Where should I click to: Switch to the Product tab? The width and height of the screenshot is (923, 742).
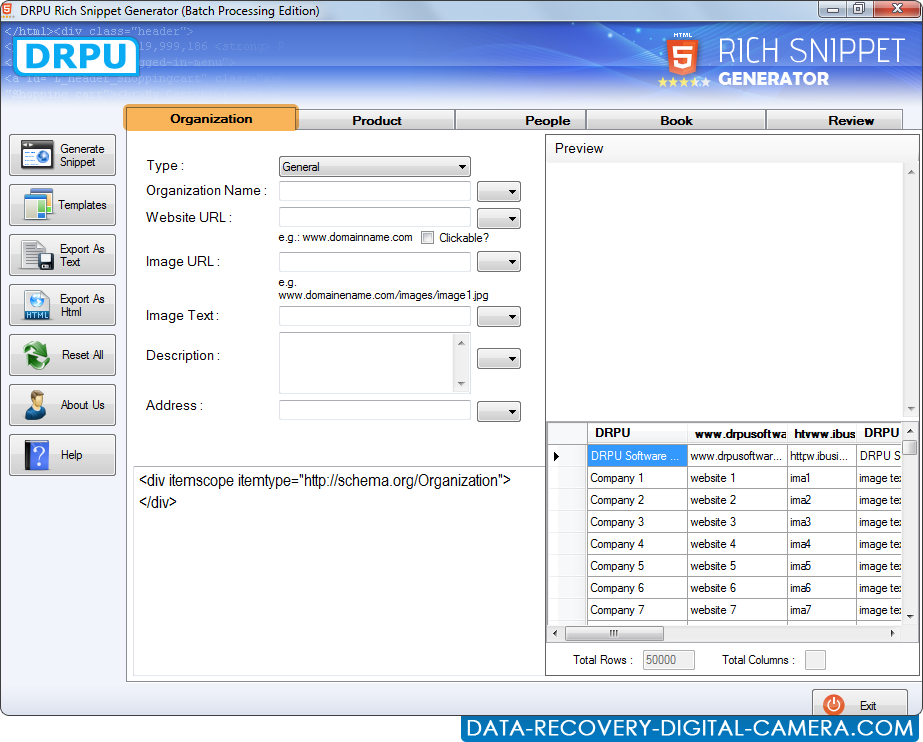click(377, 120)
